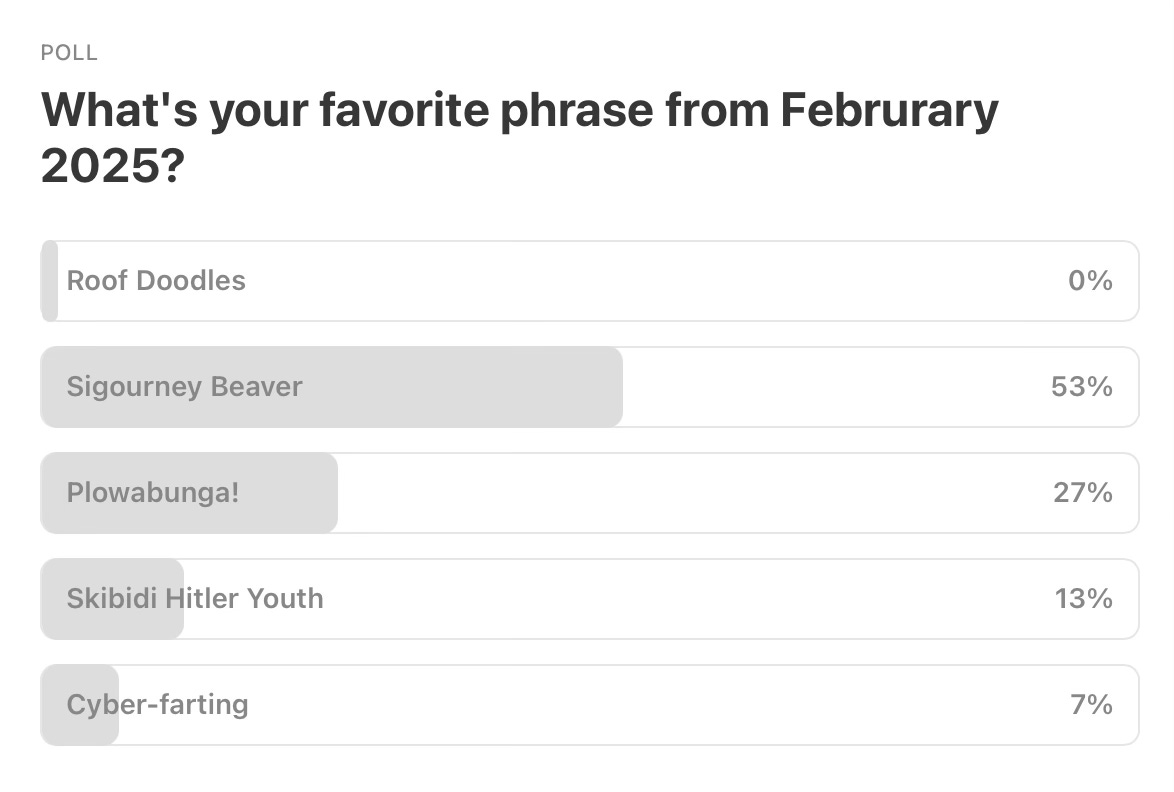Click the 53% result percentage

click(1081, 387)
